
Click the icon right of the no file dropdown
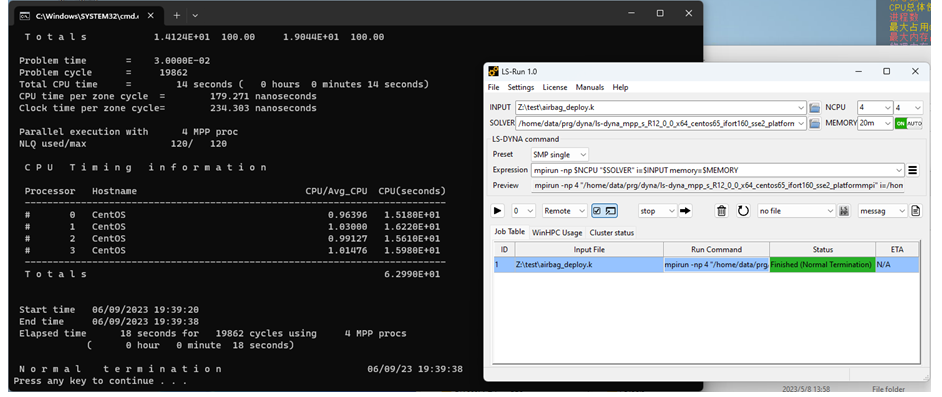point(844,211)
